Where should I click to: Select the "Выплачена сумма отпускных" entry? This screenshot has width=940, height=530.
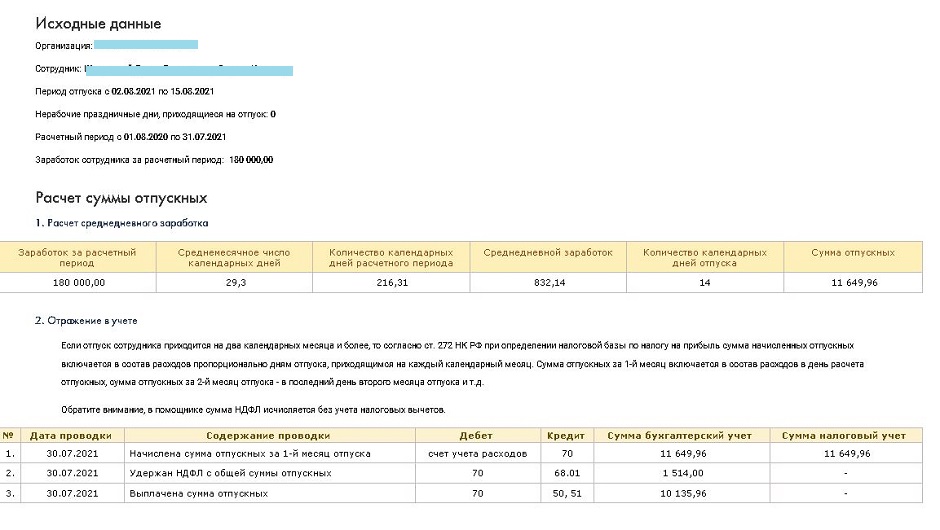(x=199, y=493)
